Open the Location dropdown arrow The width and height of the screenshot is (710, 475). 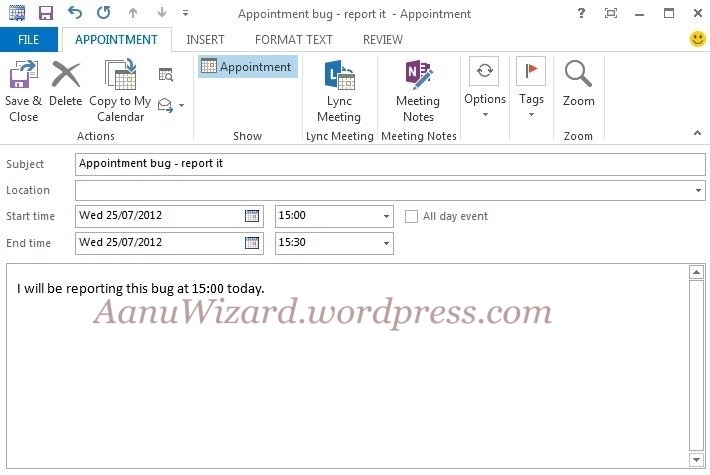point(697,190)
